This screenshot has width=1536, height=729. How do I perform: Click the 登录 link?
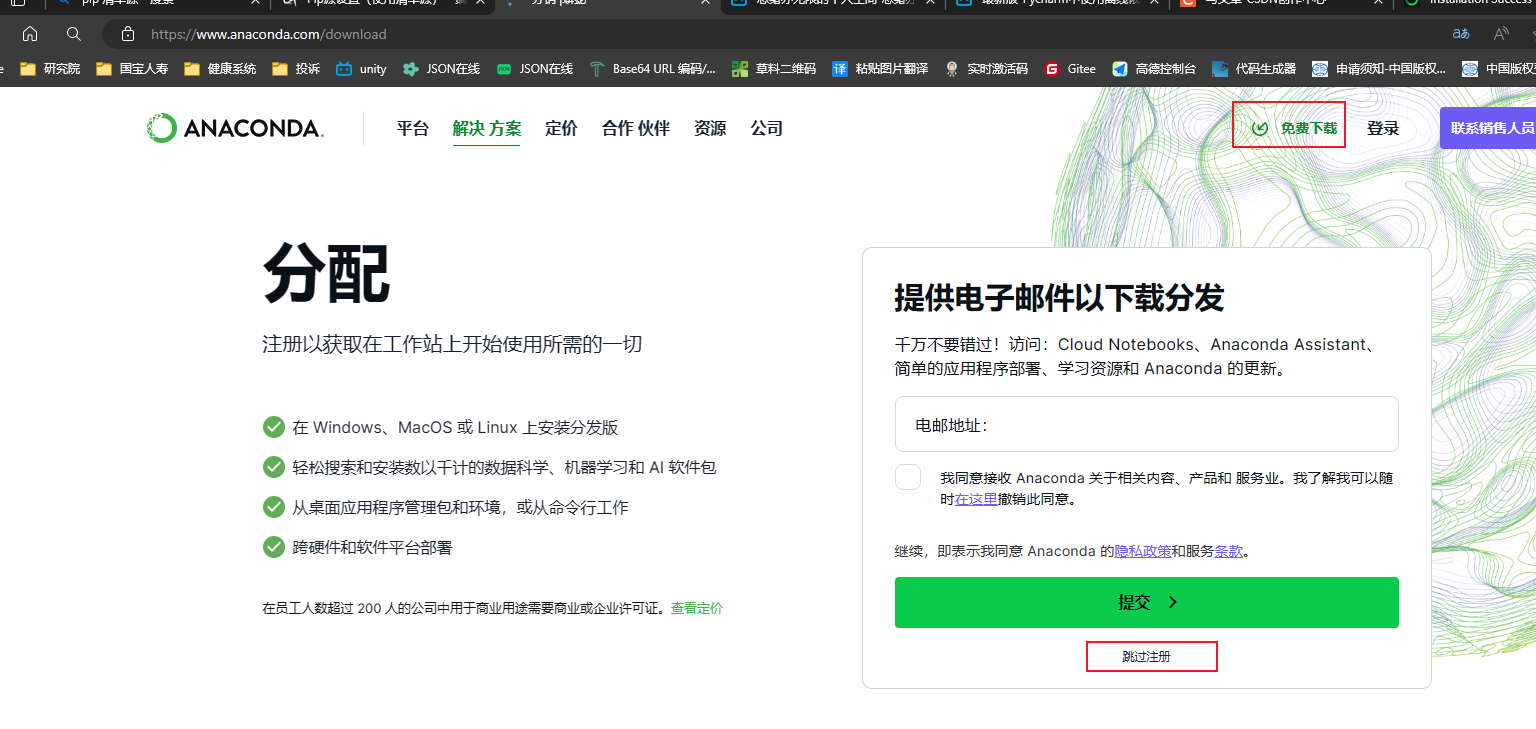click(1383, 128)
